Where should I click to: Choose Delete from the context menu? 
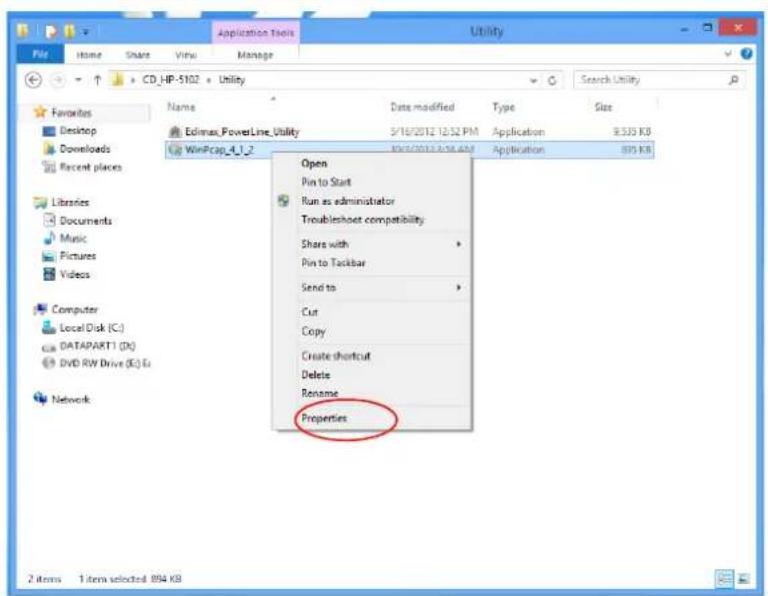(315, 375)
